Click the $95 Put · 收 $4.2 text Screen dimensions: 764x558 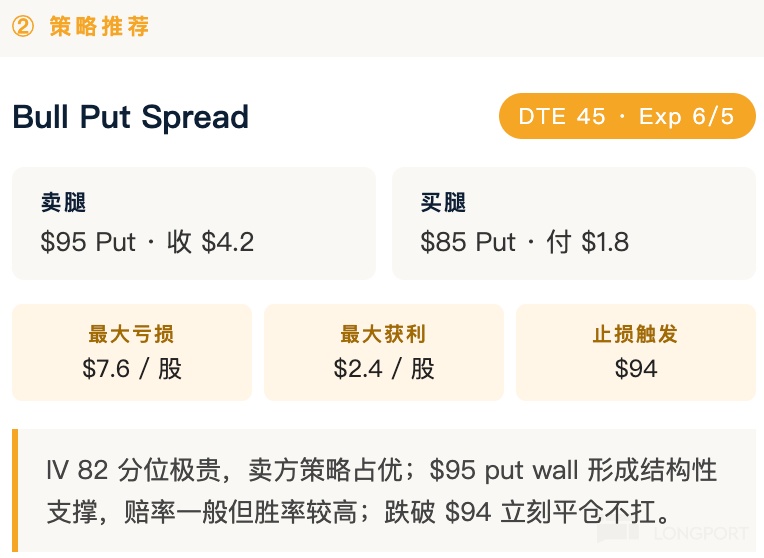pyautogui.click(x=147, y=242)
